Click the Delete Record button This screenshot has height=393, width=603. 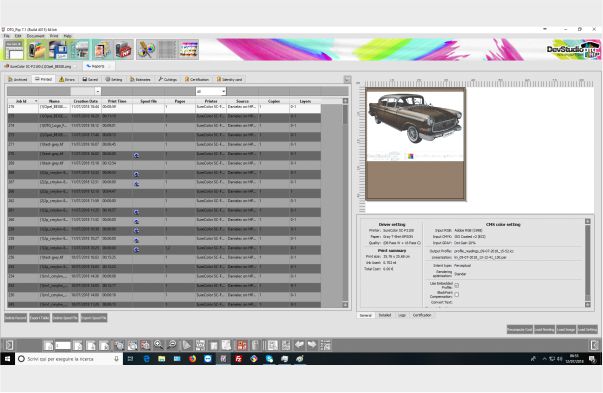(x=16, y=318)
